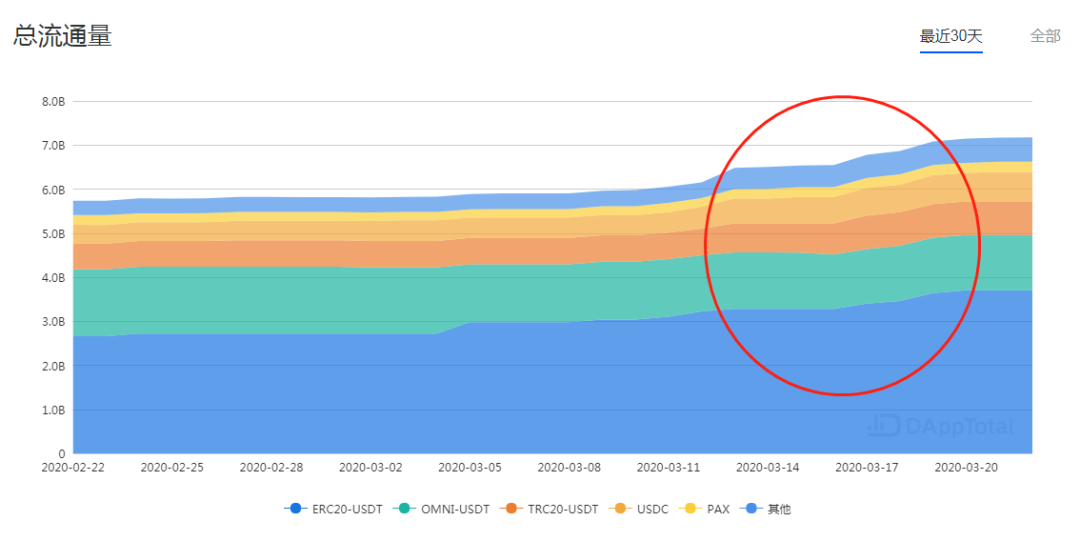Image resolution: width=1080 pixels, height=541 pixels.
Task: Click the 3.0B y-axis label
Action: 53,322
